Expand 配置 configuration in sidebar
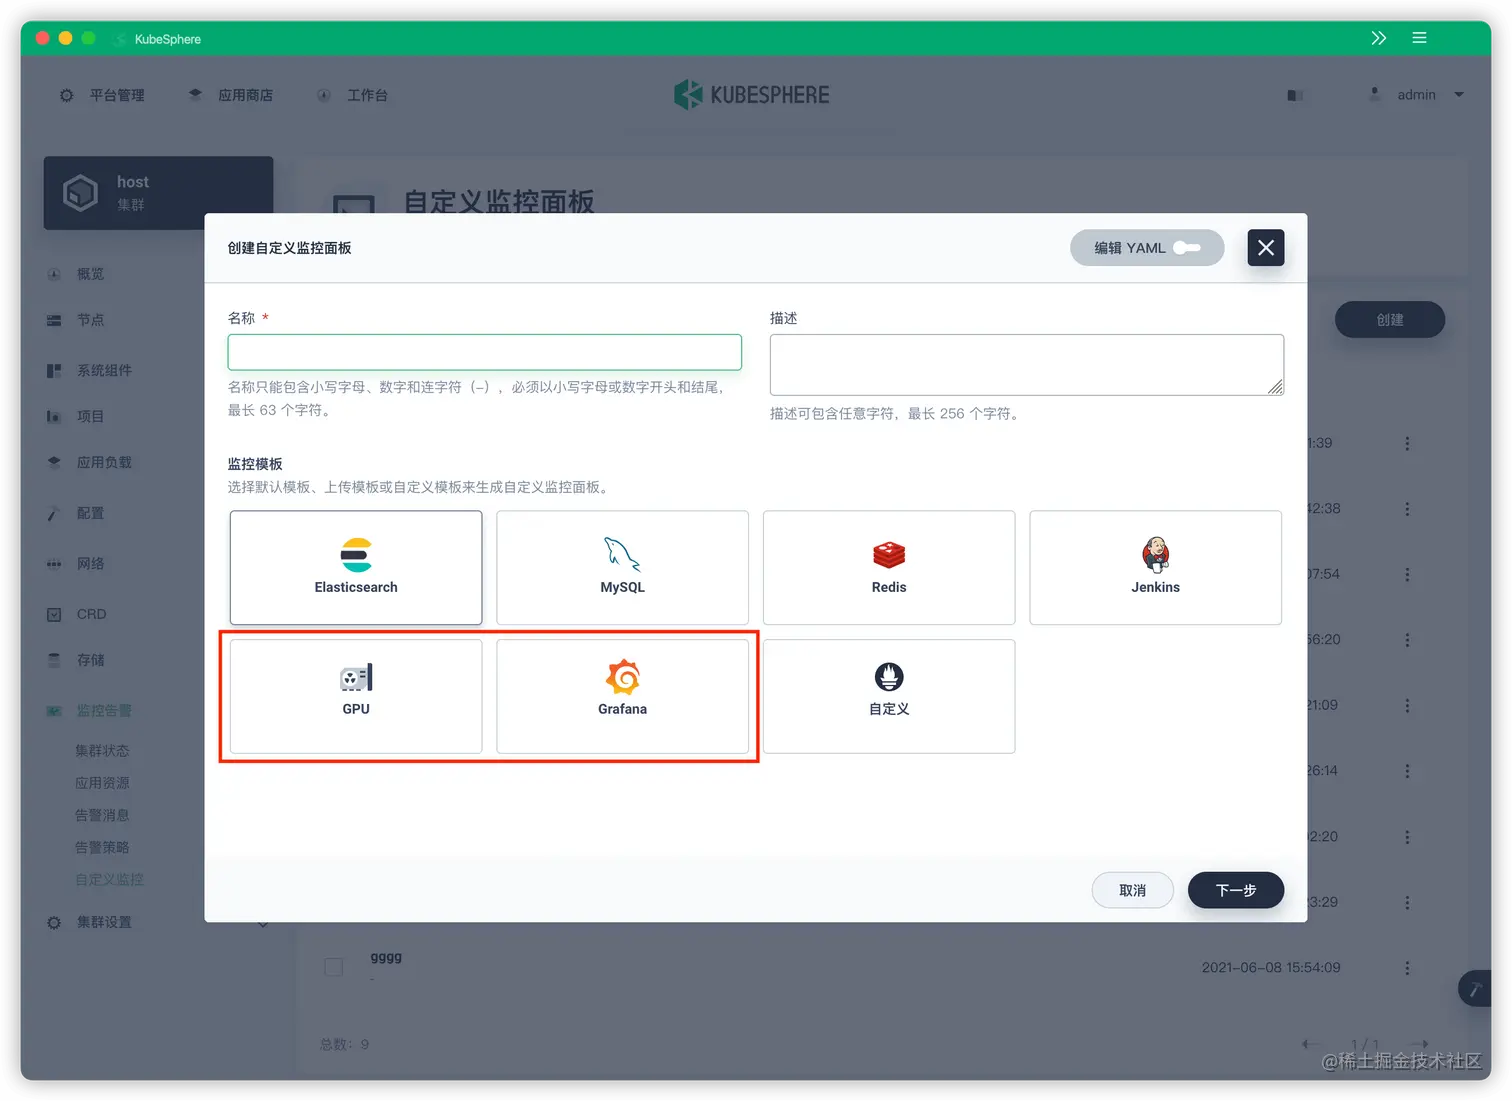 coord(90,513)
